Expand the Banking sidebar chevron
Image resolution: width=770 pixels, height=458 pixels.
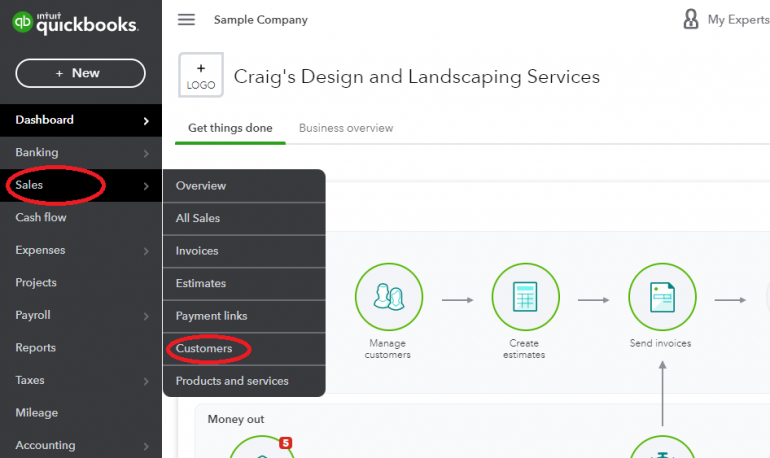146,153
